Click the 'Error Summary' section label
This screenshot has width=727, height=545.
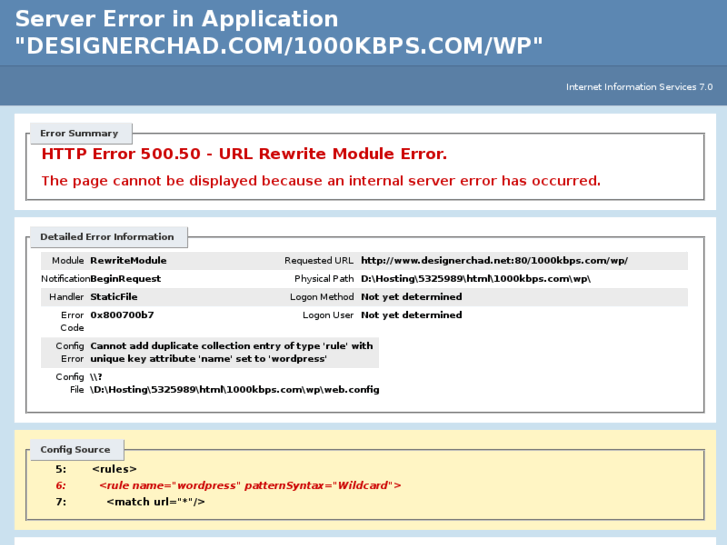(x=79, y=134)
